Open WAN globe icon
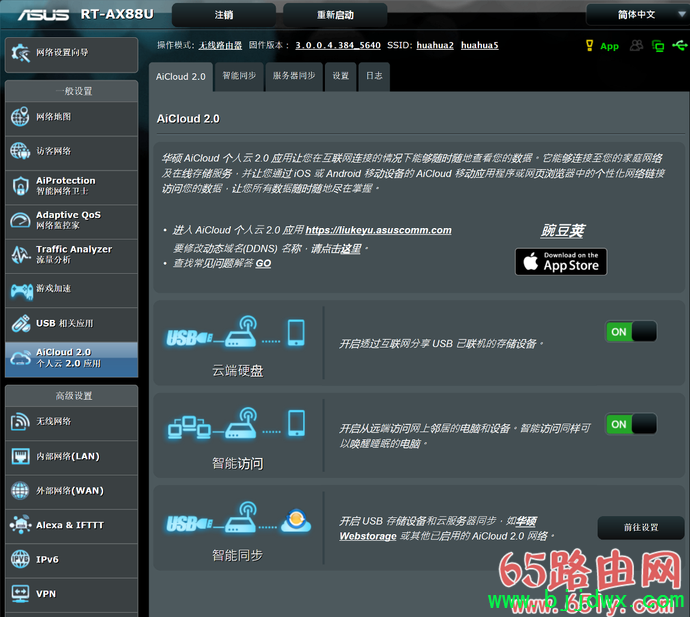The height and width of the screenshot is (617, 690). 20,491
